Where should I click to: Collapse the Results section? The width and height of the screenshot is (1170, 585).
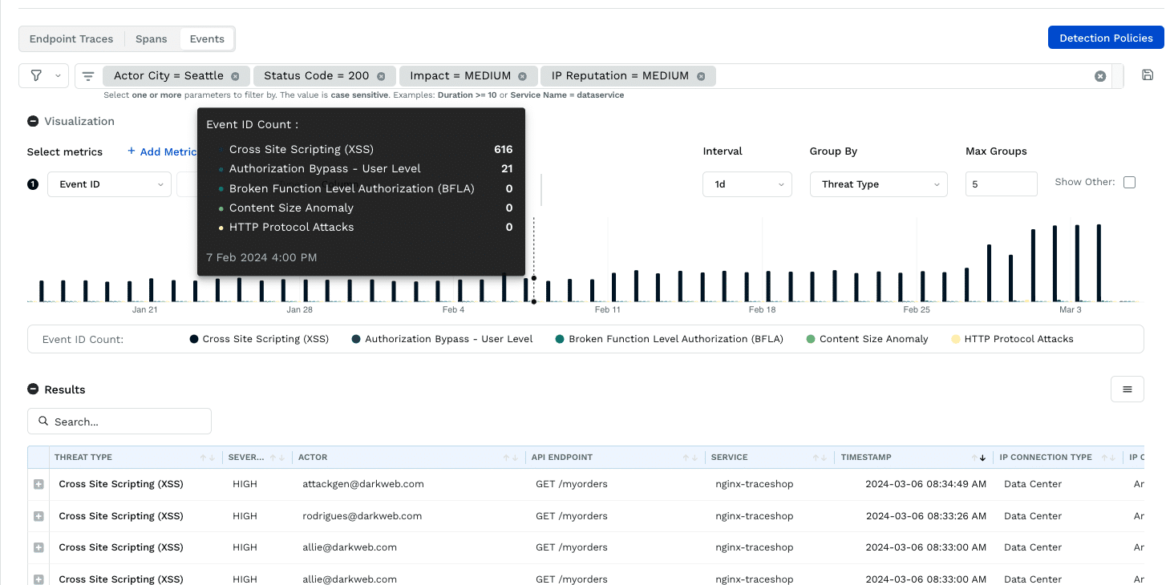[33, 390]
